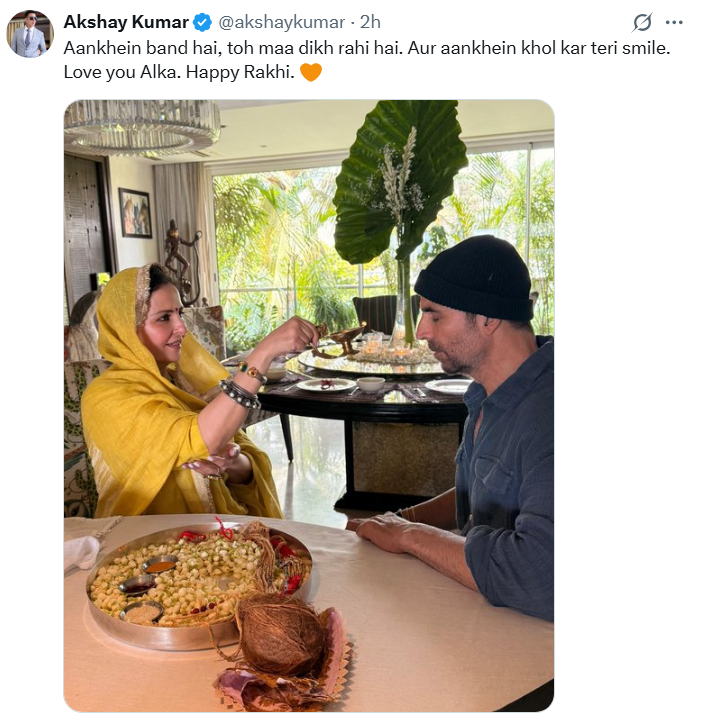
Task: Click the woman's bangled wrist in photo
Action: tap(240, 391)
